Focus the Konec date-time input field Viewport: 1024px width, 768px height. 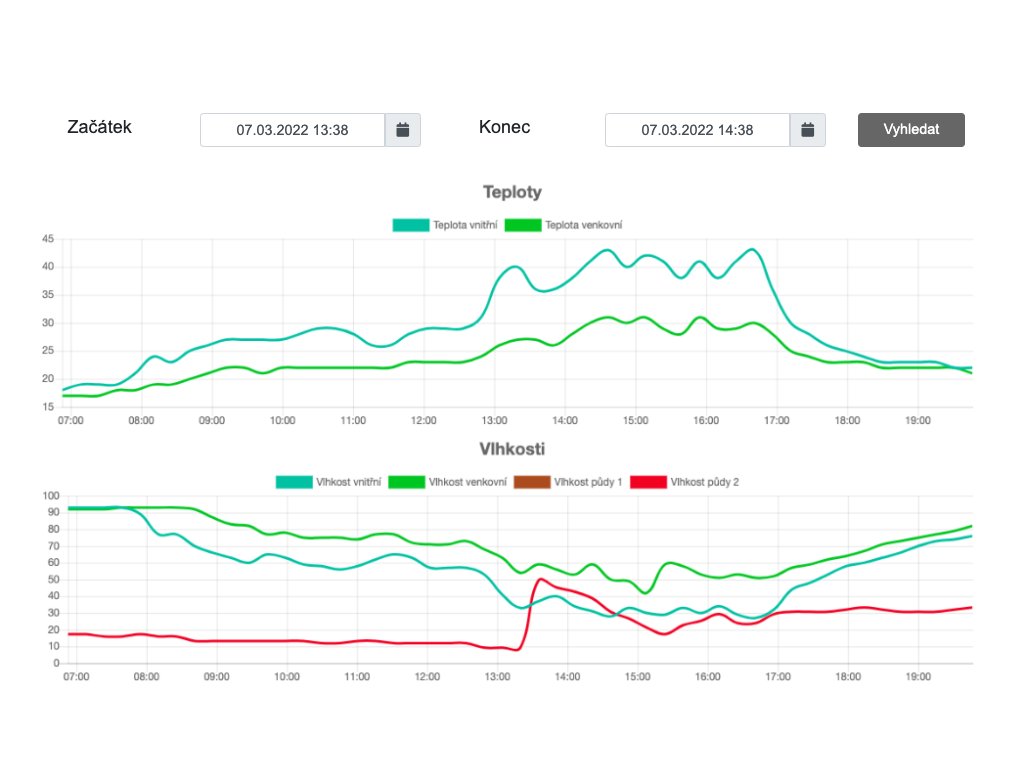[697, 130]
